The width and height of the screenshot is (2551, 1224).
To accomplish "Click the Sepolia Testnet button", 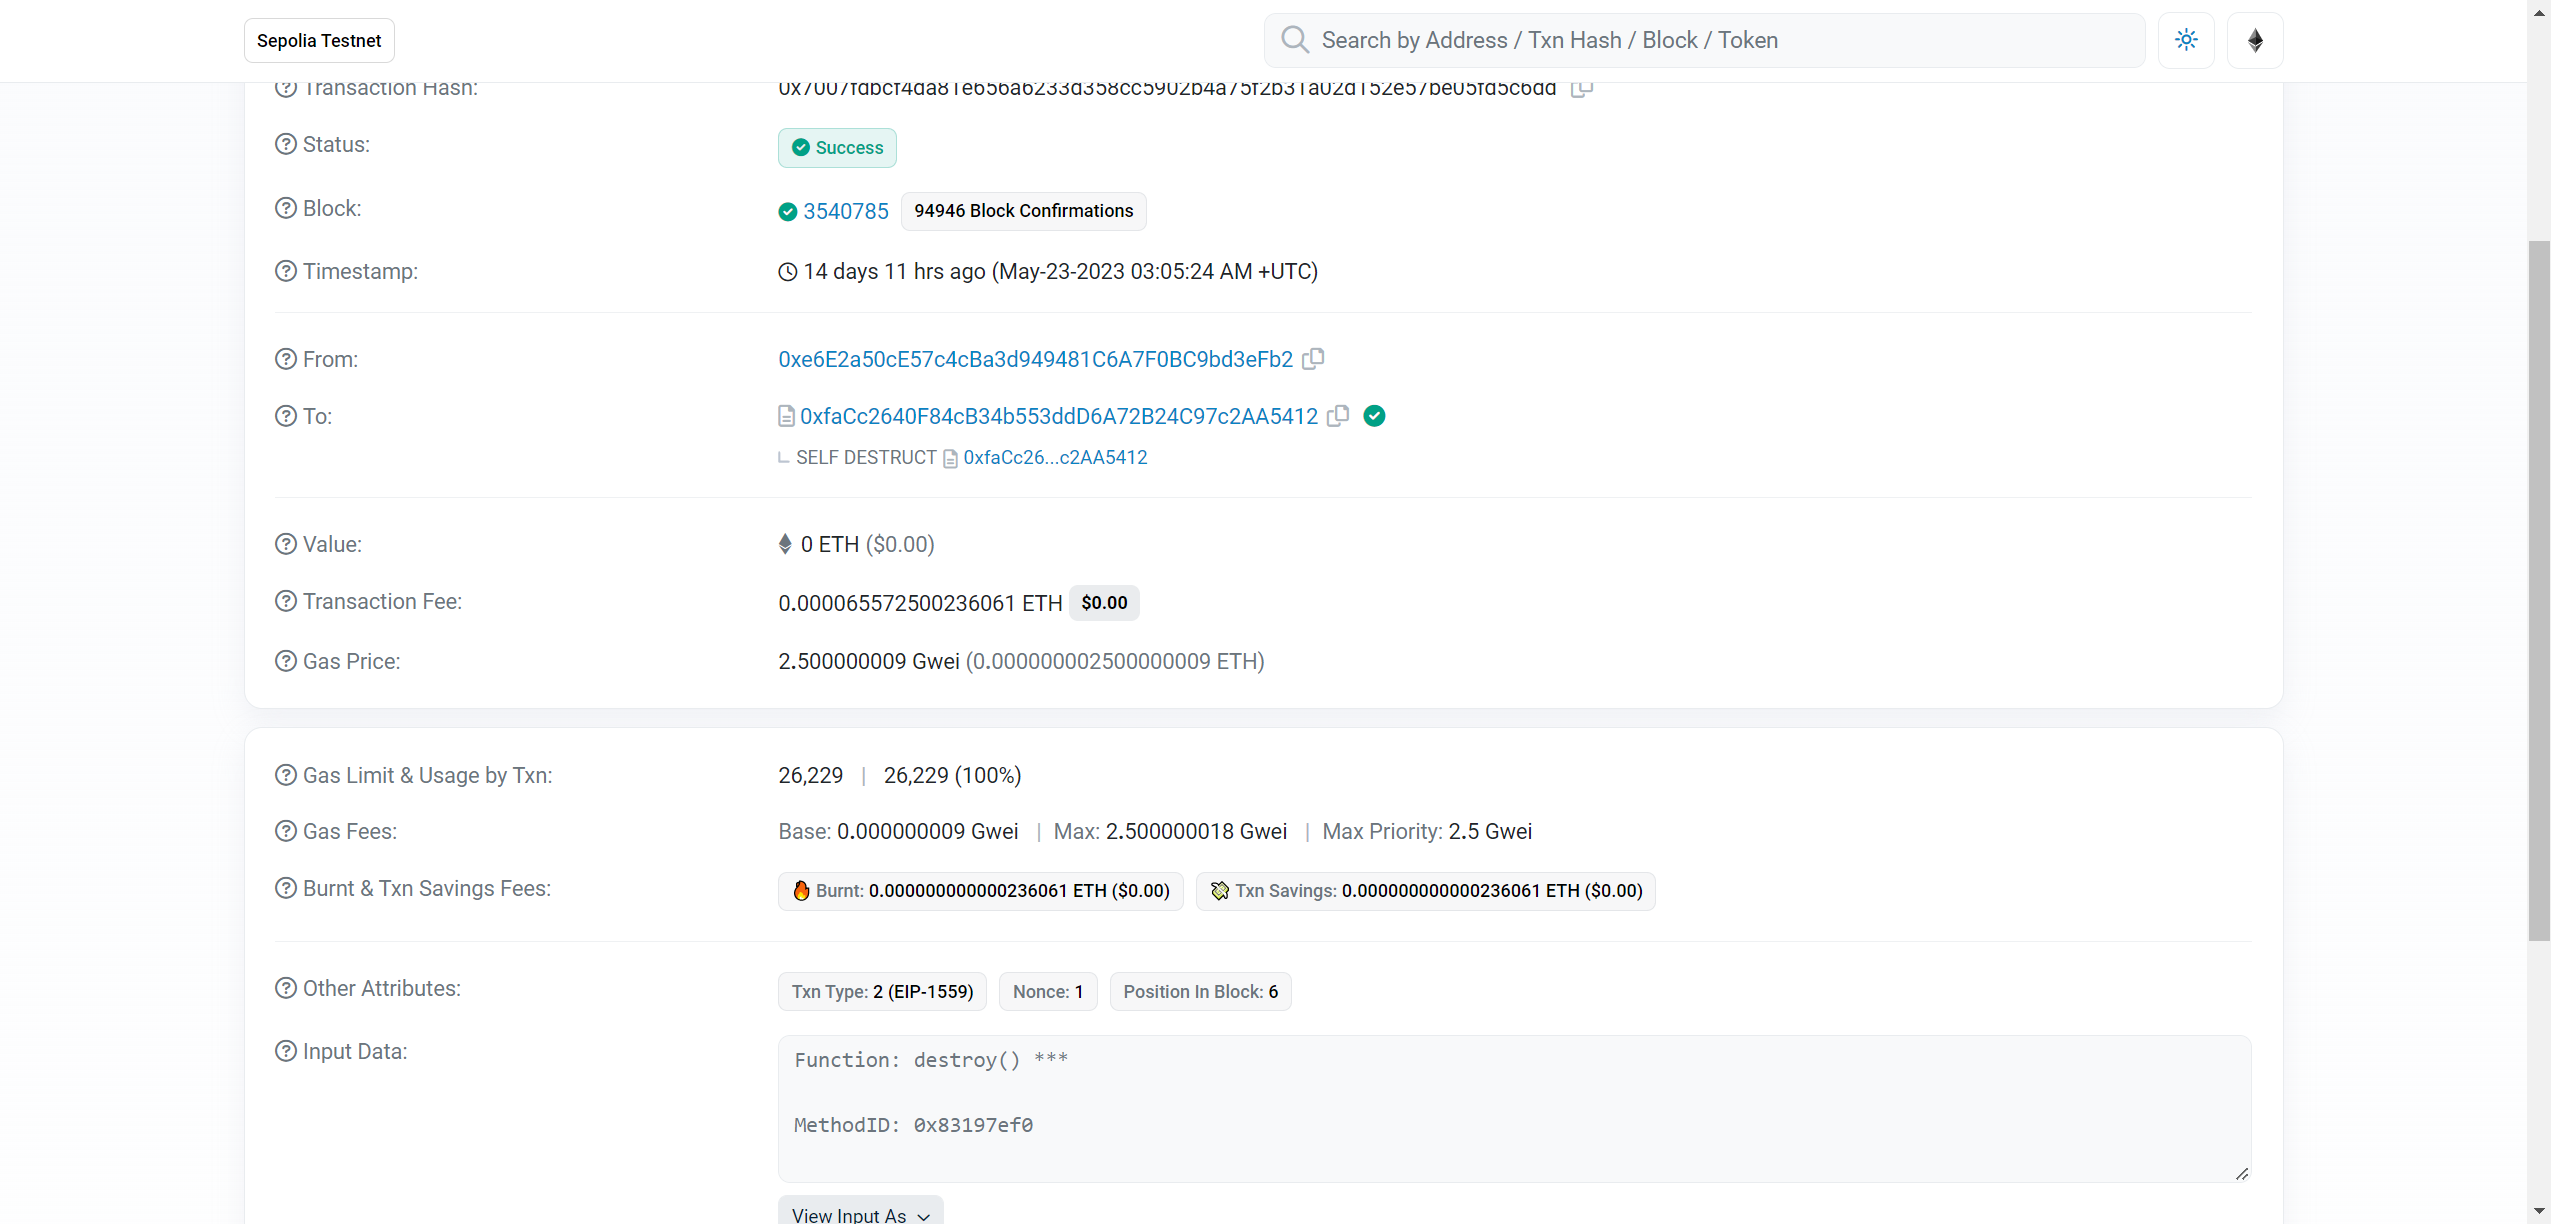I will click(x=319, y=40).
